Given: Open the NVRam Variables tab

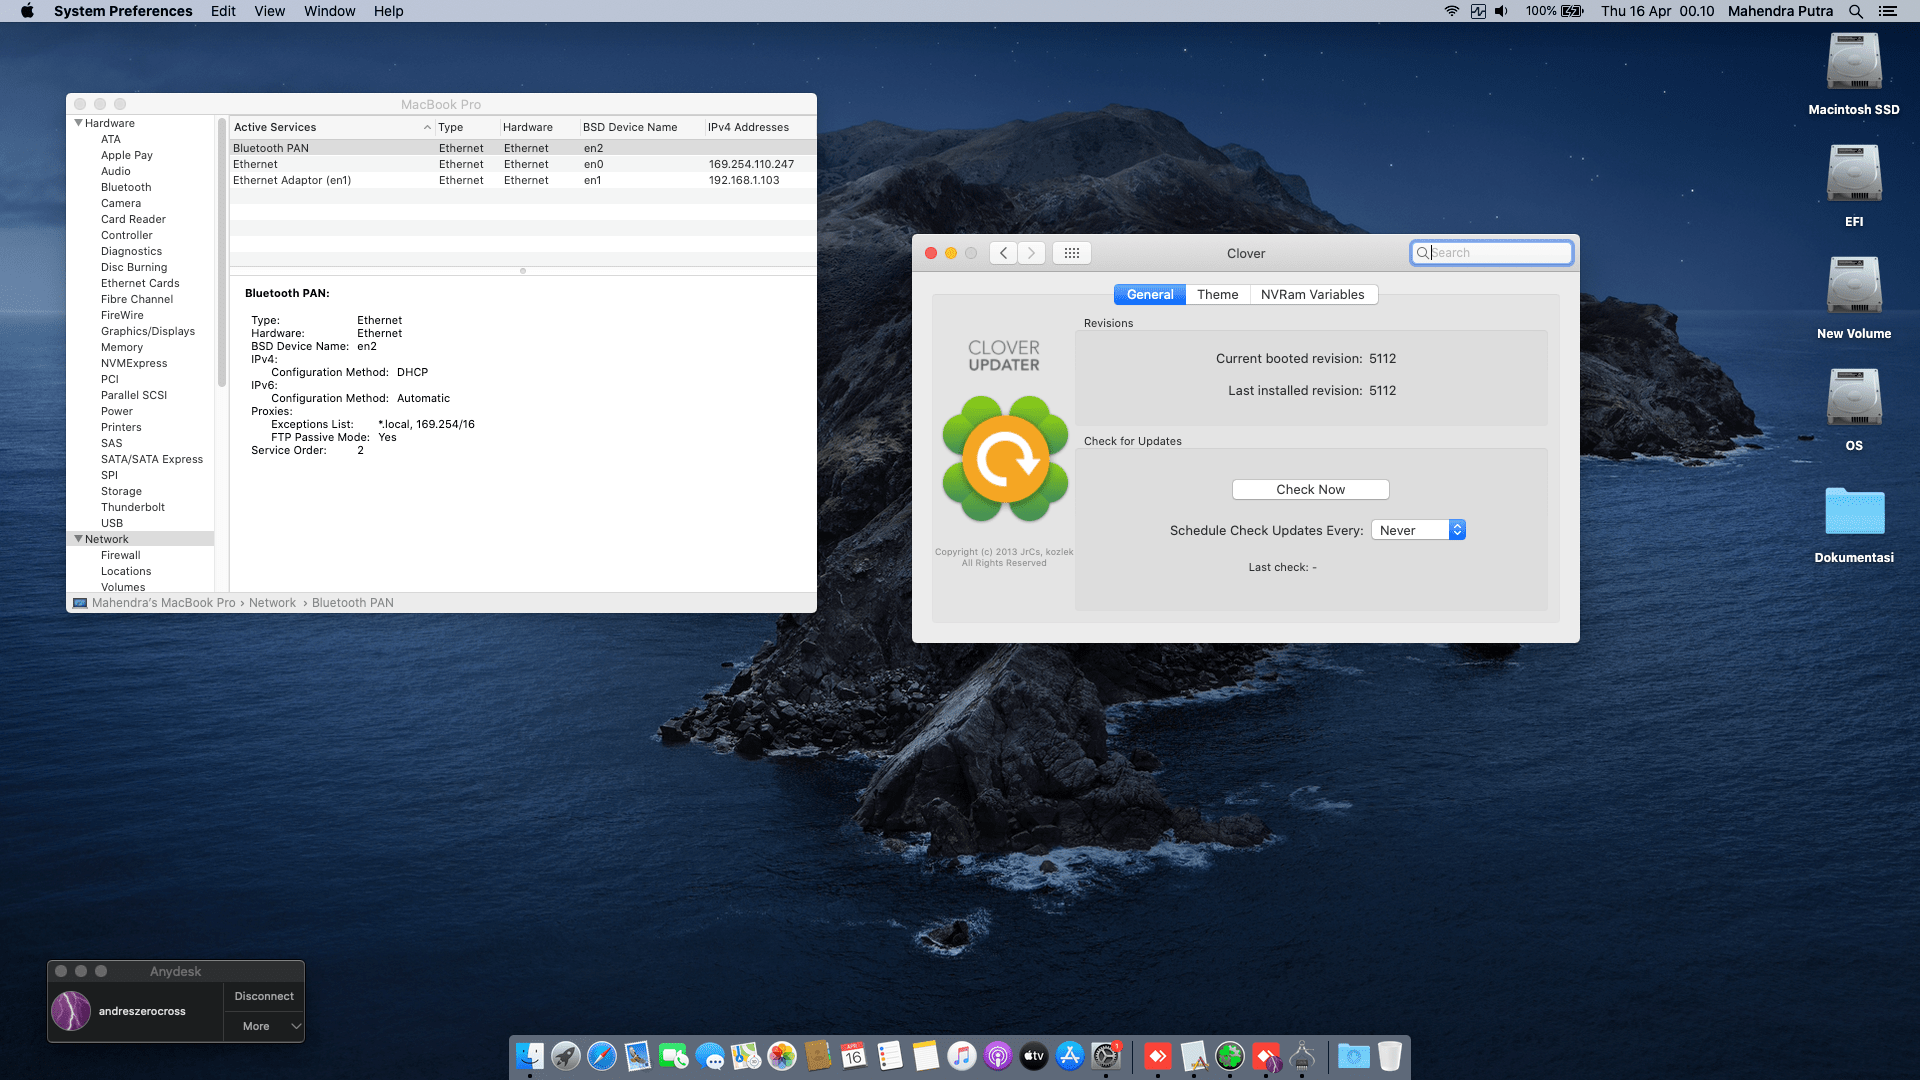Looking at the screenshot, I should click(x=1312, y=294).
